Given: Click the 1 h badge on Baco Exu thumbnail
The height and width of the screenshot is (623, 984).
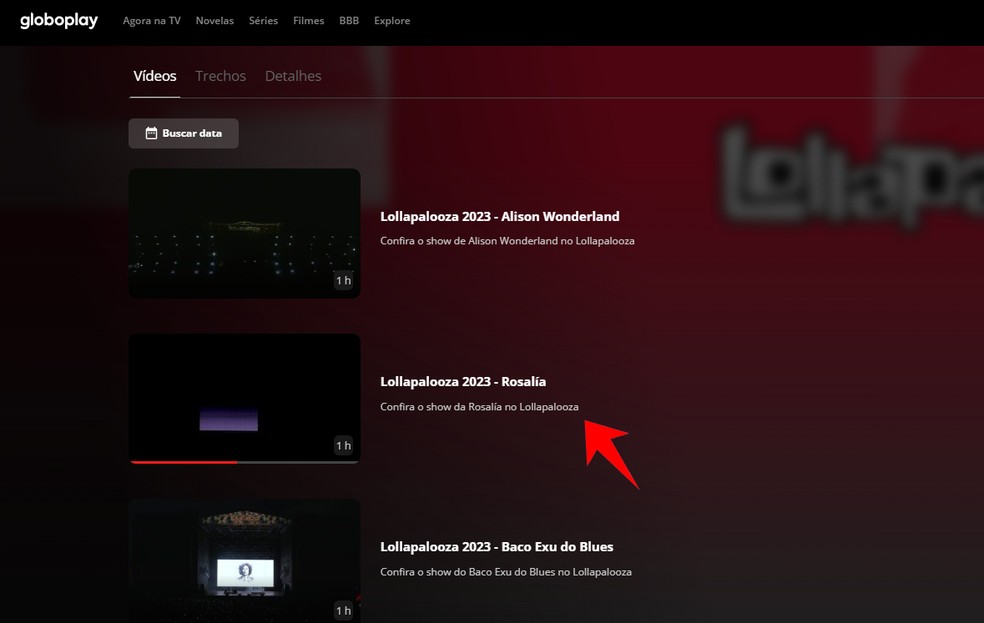Looking at the screenshot, I should 343,610.
